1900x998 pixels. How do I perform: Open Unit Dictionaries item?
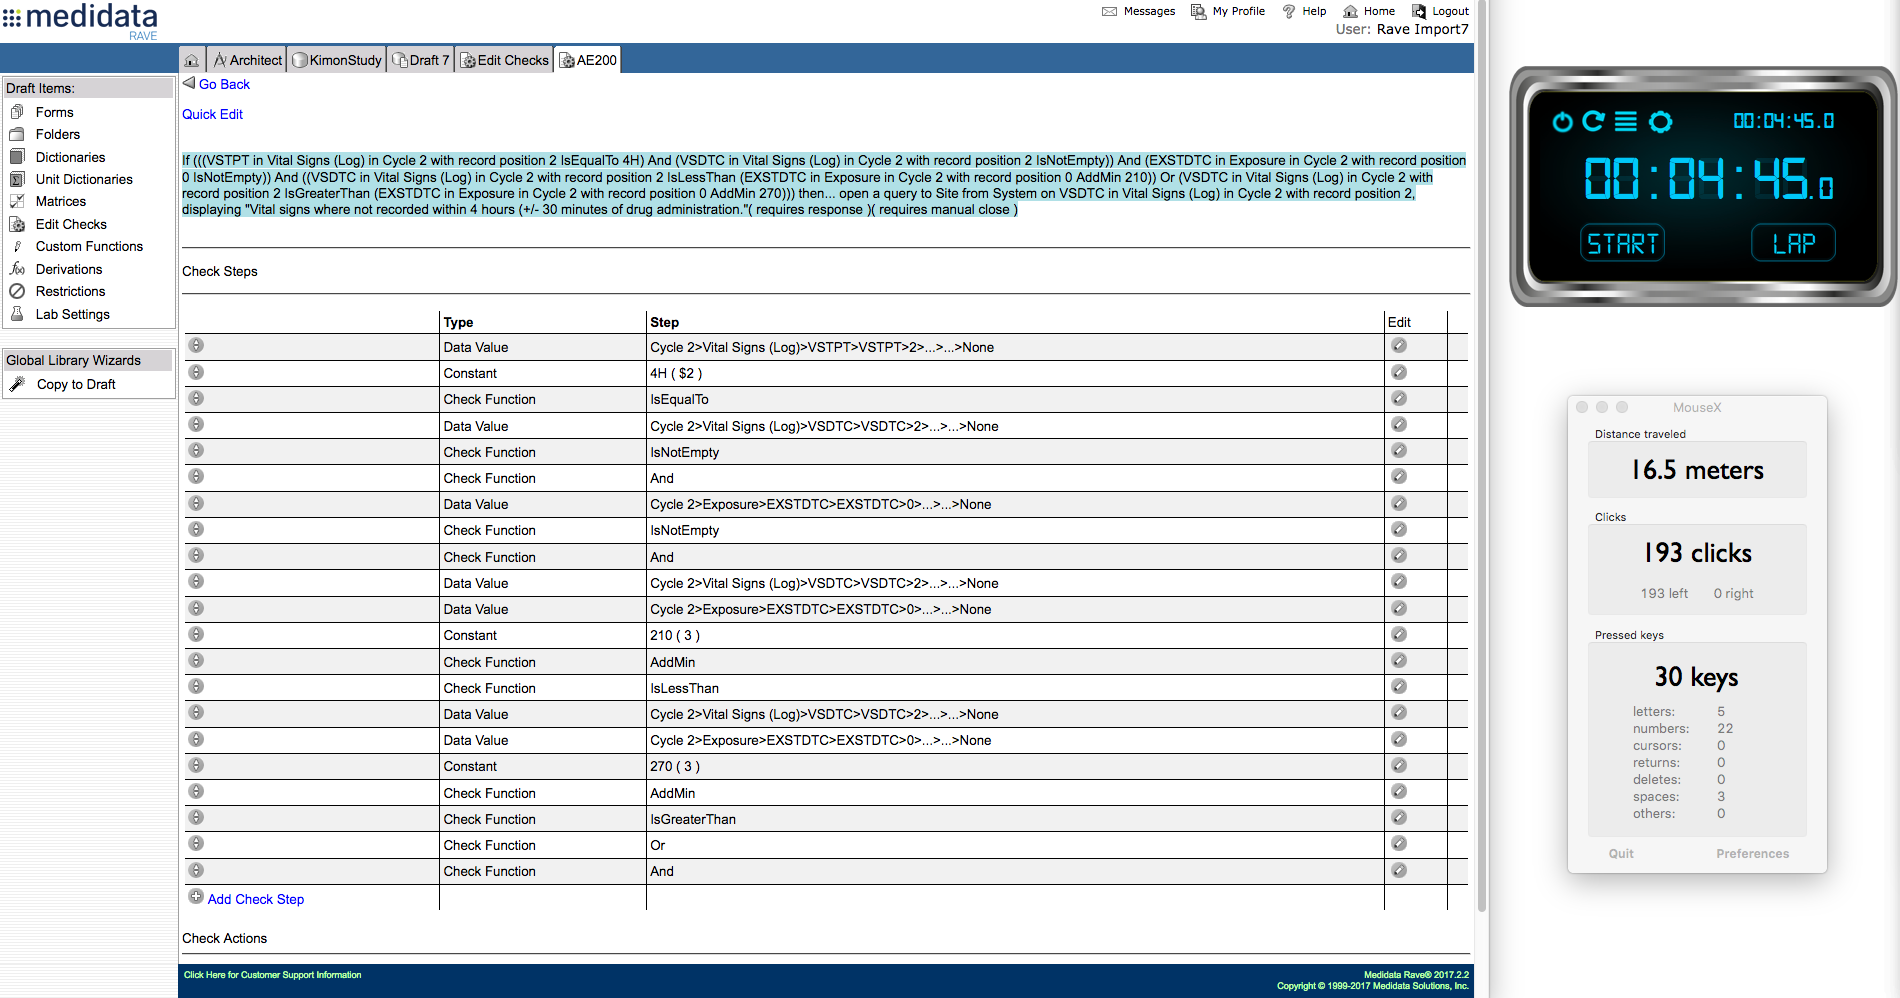84,179
